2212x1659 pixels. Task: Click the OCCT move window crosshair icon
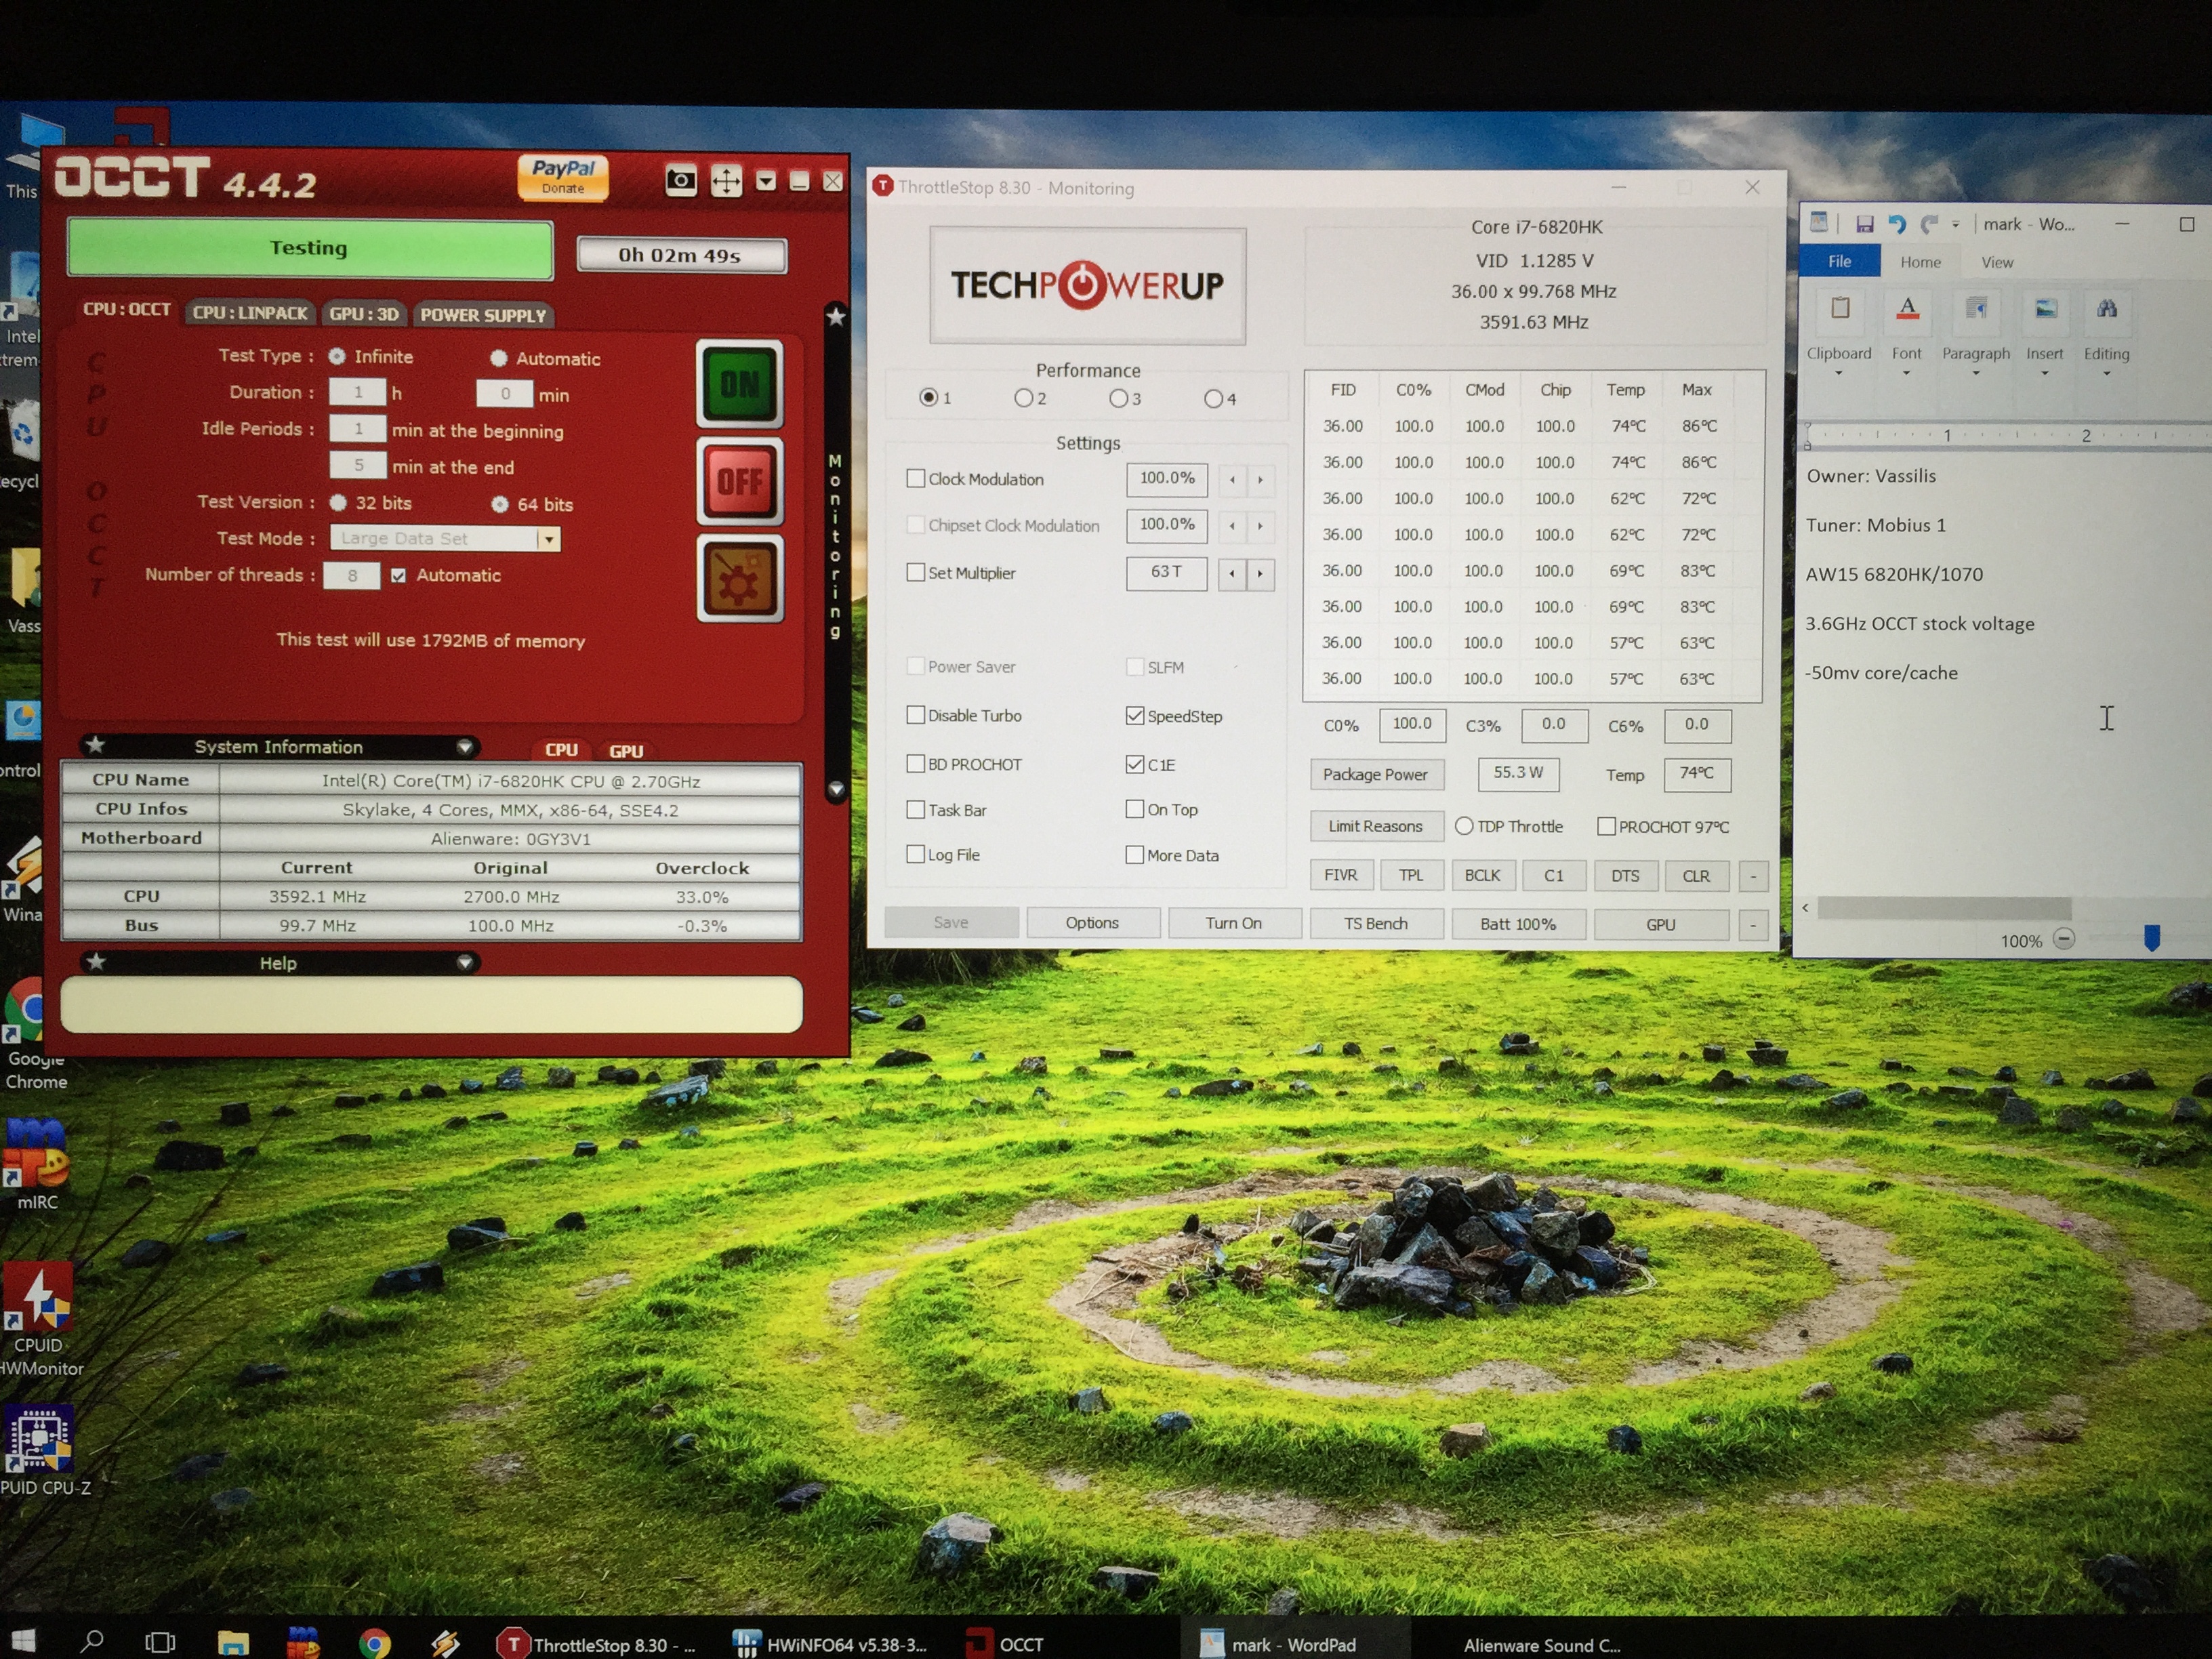coord(726,181)
